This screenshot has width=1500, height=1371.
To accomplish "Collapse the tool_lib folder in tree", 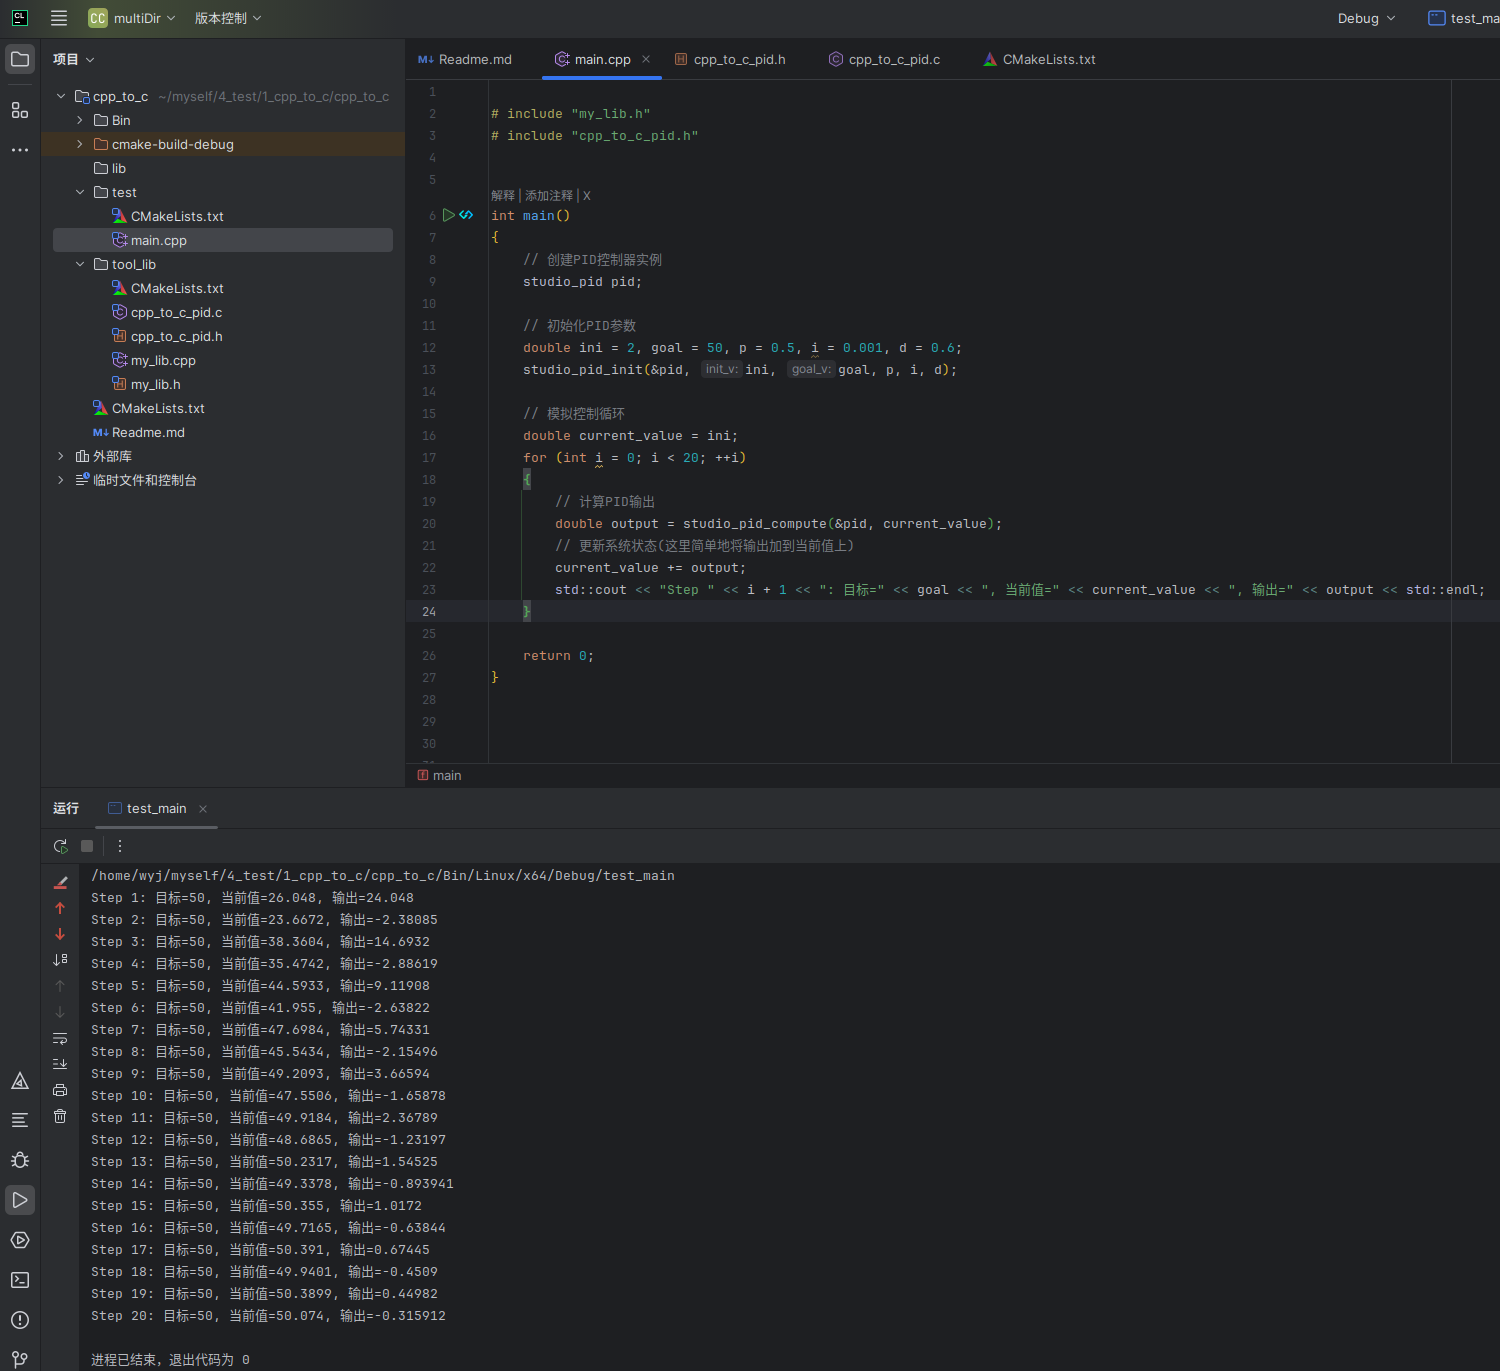I will [x=80, y=264].
